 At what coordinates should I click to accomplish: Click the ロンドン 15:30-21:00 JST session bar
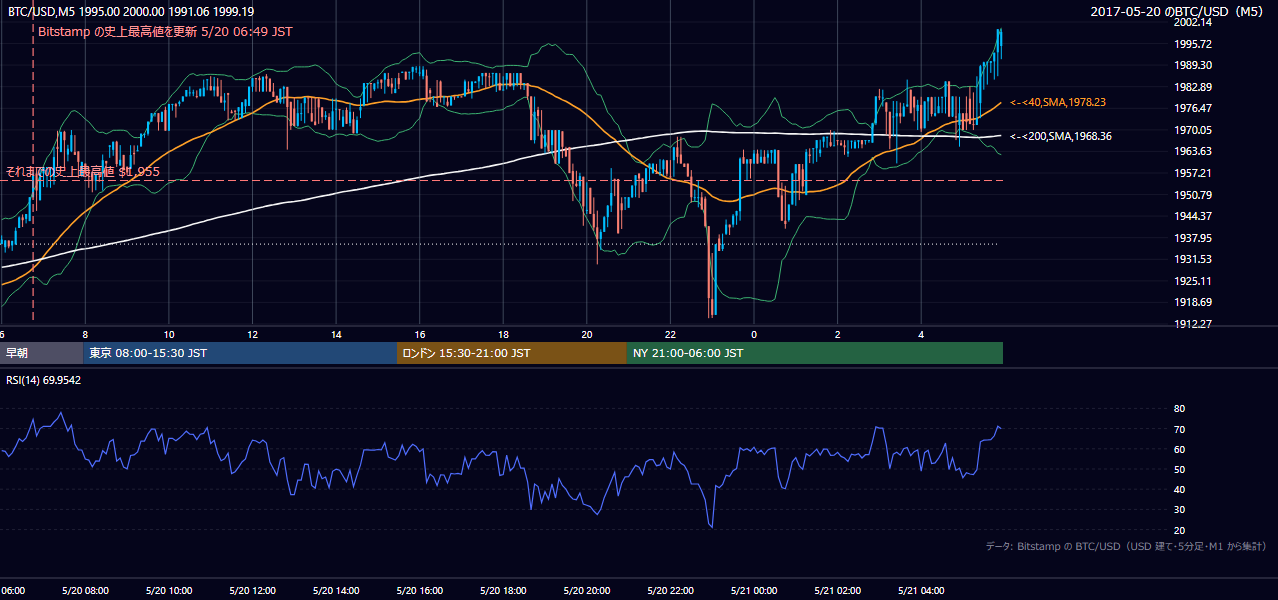click(x=512, y=353)
